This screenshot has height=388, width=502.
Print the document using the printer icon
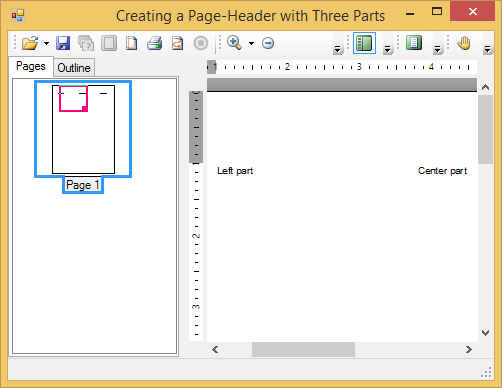coord(154,43)
